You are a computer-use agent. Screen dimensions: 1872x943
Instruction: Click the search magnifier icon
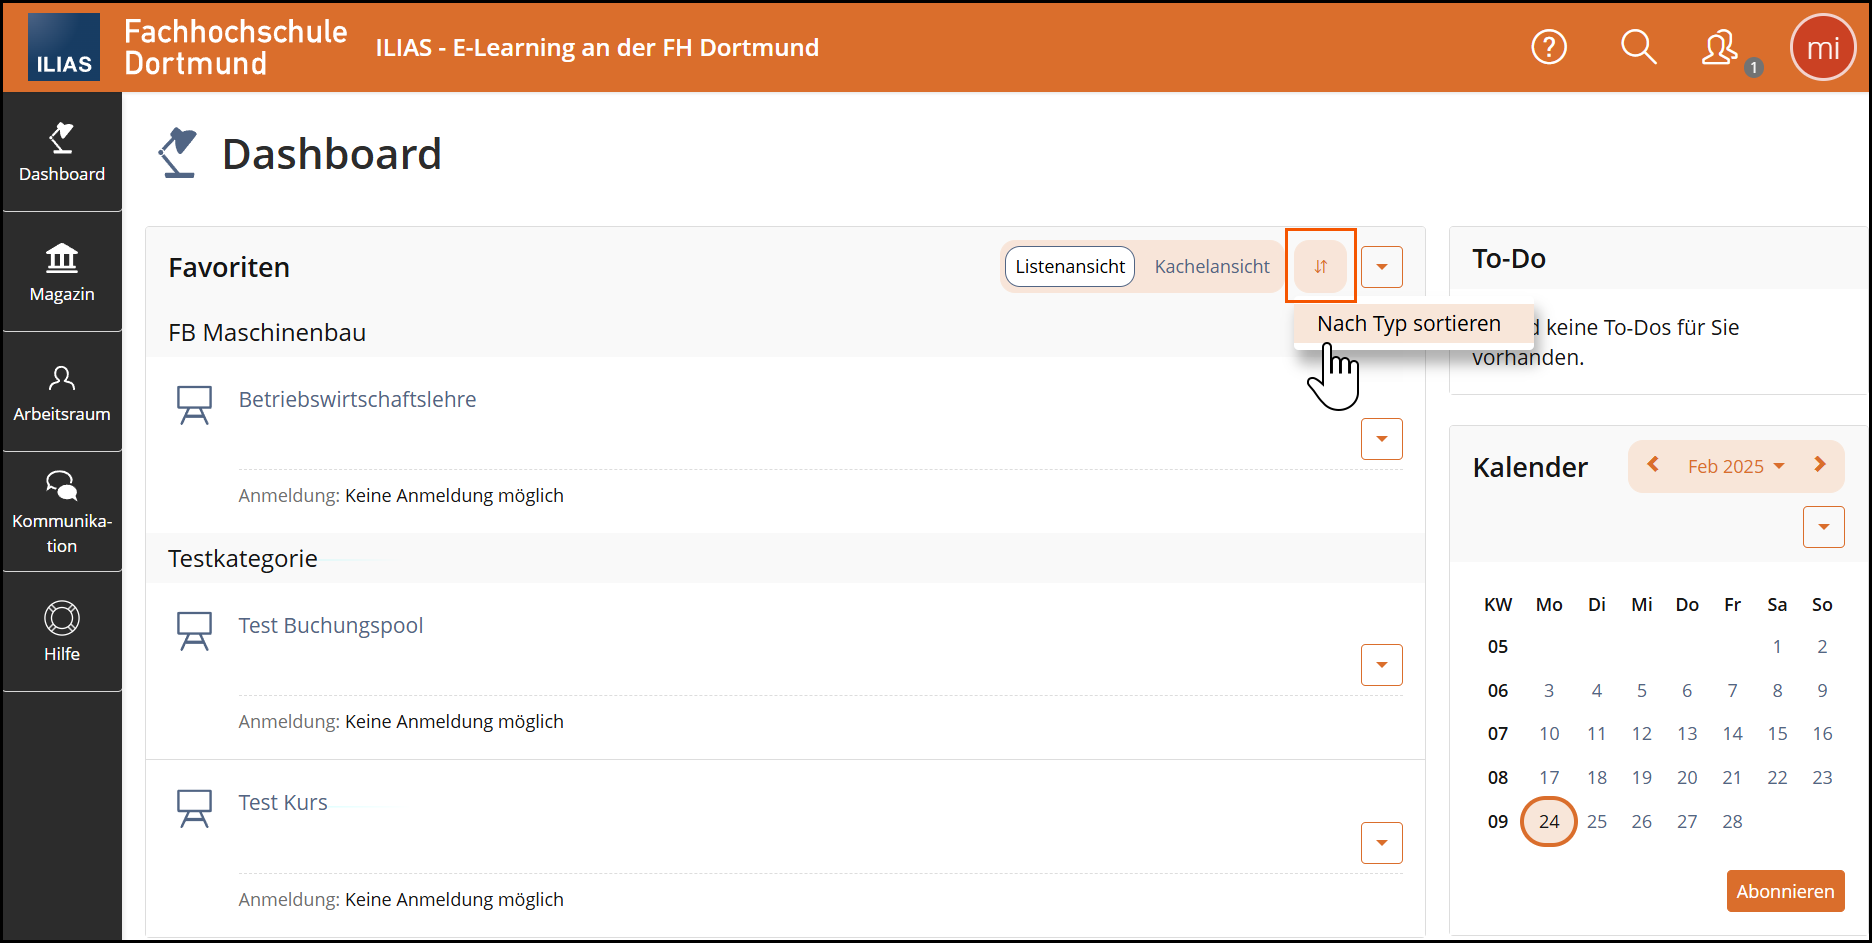tap(1638, 47)
